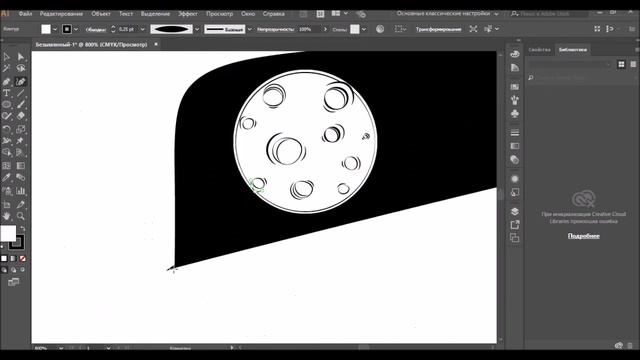
Task: Set paint mode to None
Action: 23,259
